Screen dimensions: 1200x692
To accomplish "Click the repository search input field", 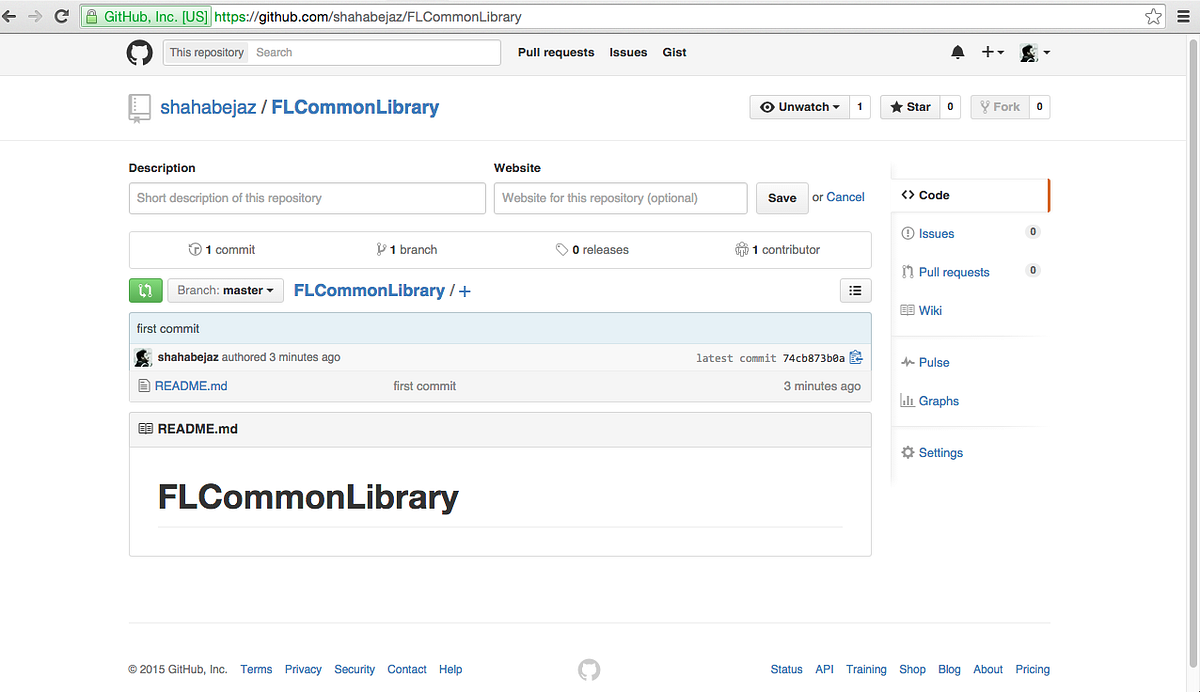I will tap(375, 52).
